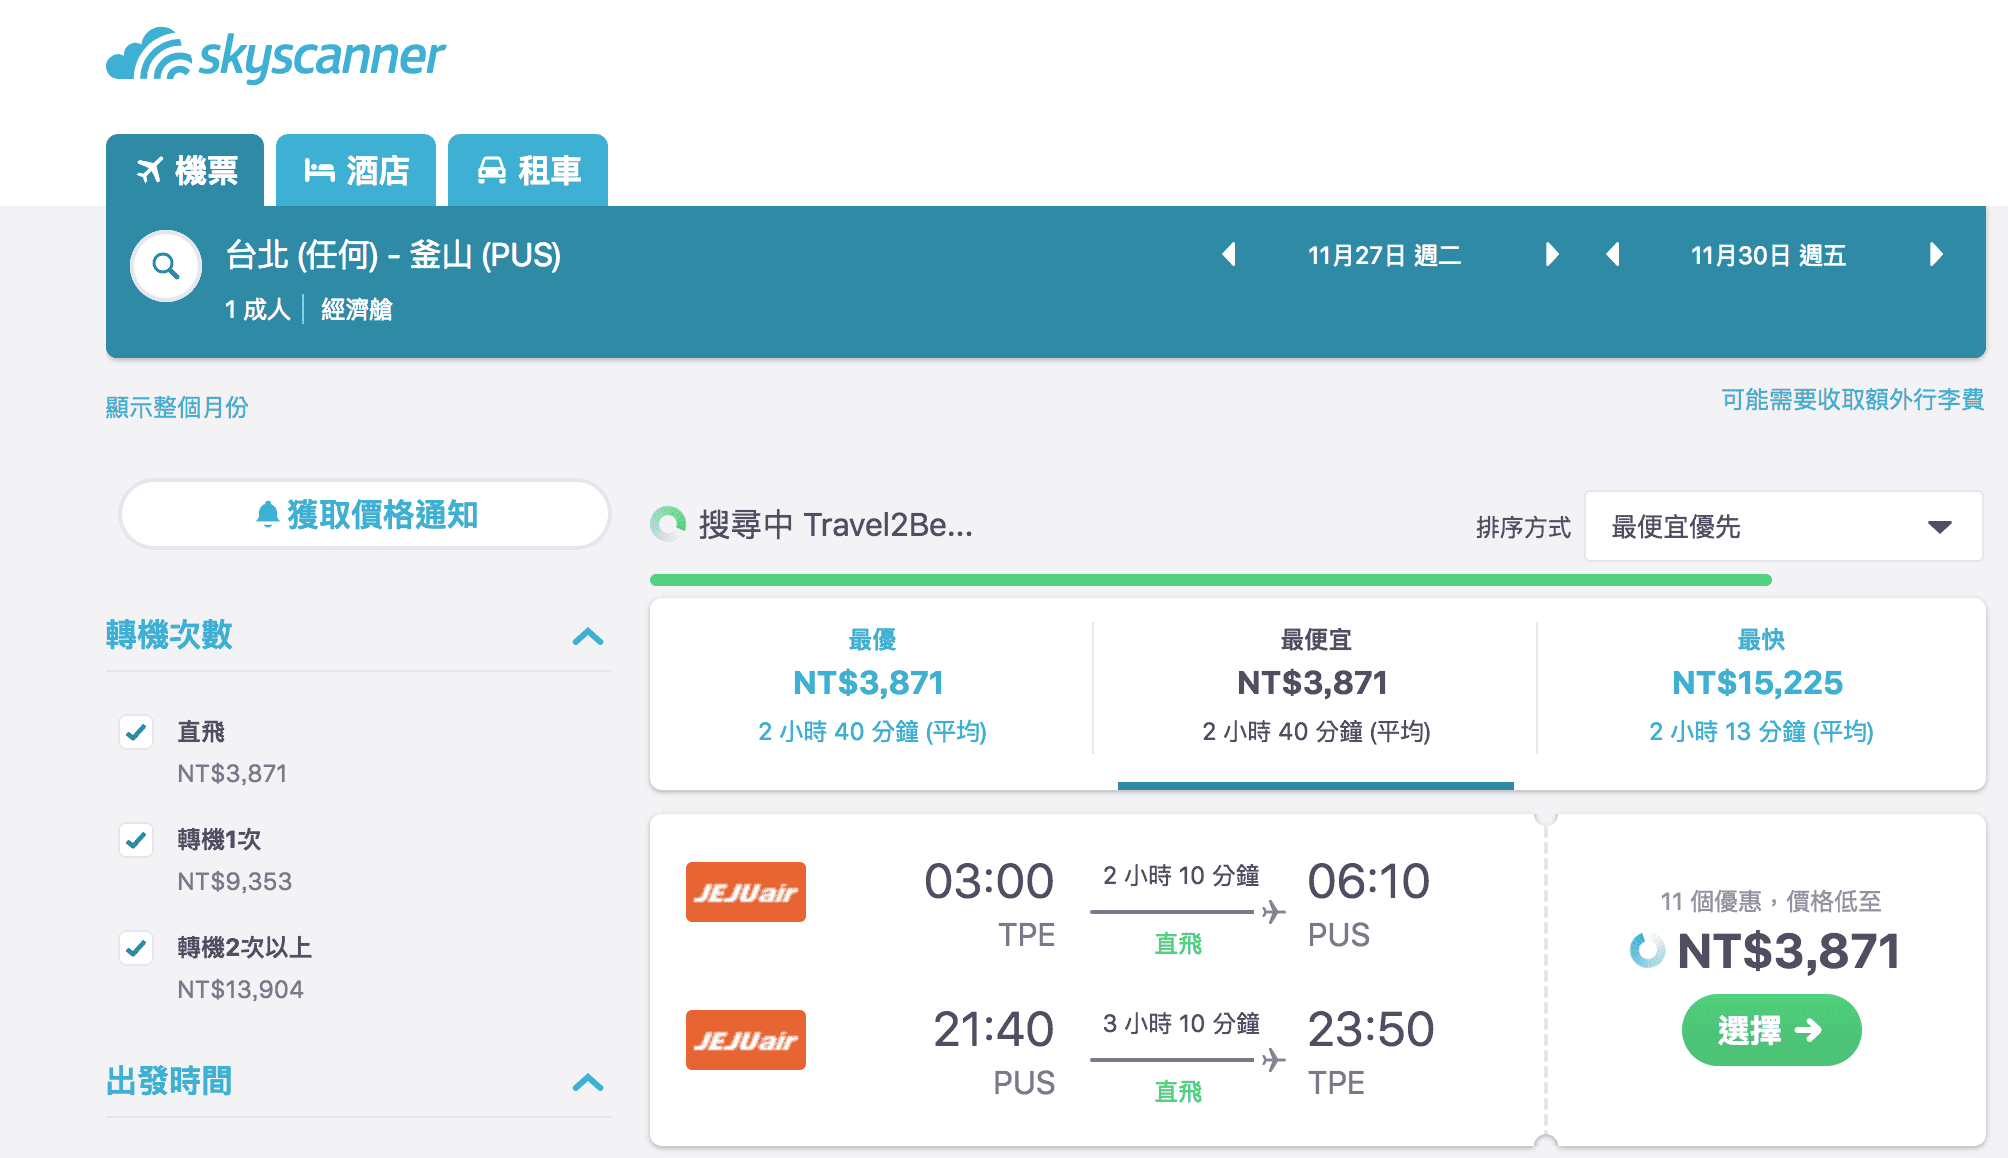
Task: Click the 11 個優惠，價格低至 text
Action: pyautogui.click(x=1771, y=901)
